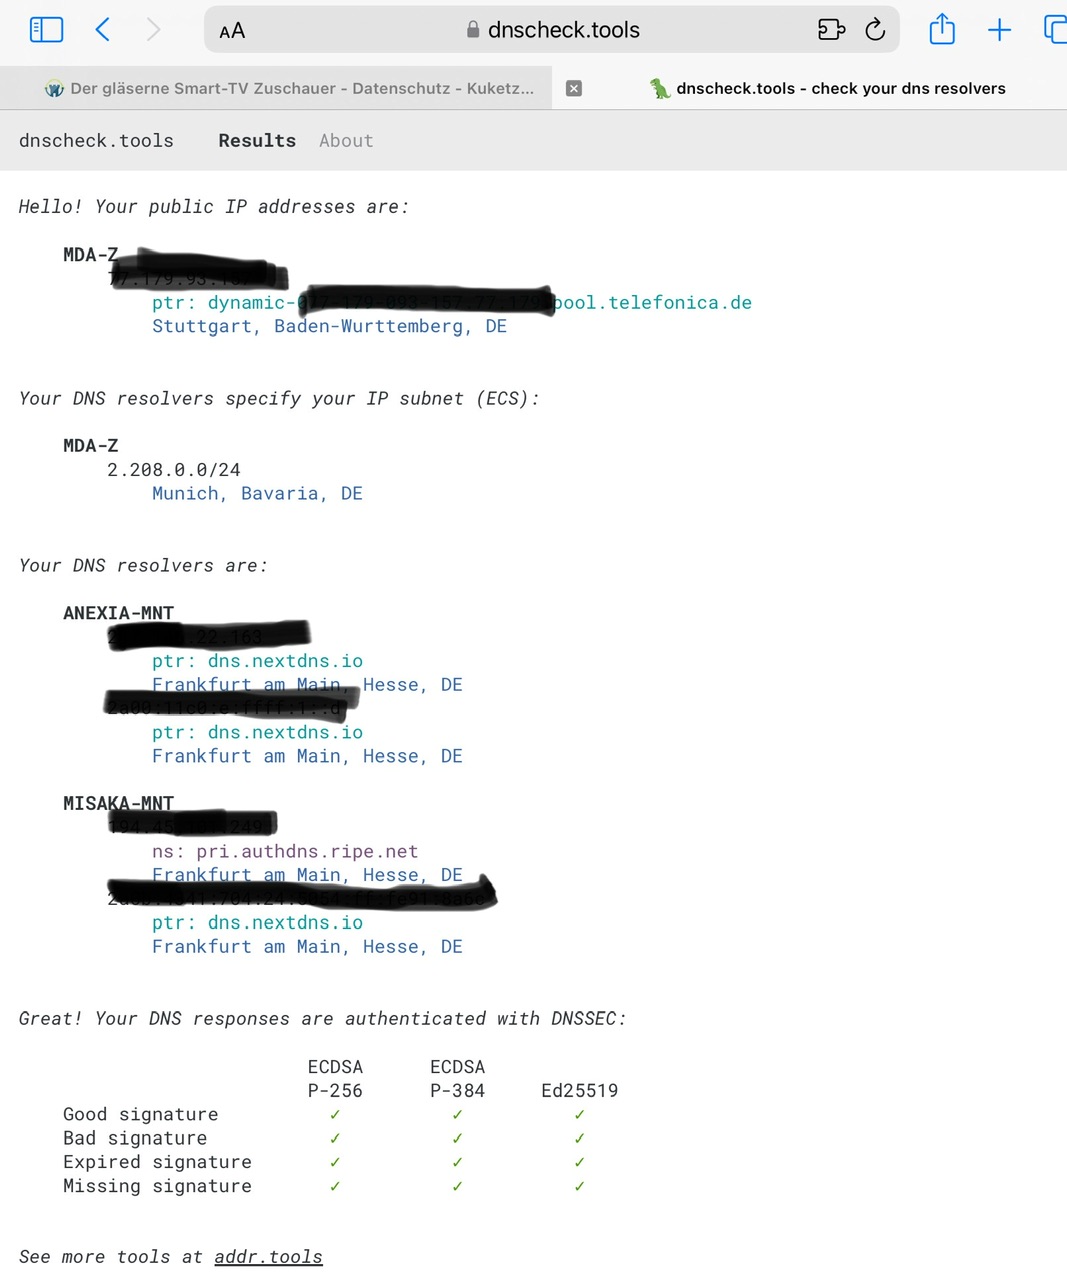
Task: Click the Bad signature row label
Action: [135, 1138]
